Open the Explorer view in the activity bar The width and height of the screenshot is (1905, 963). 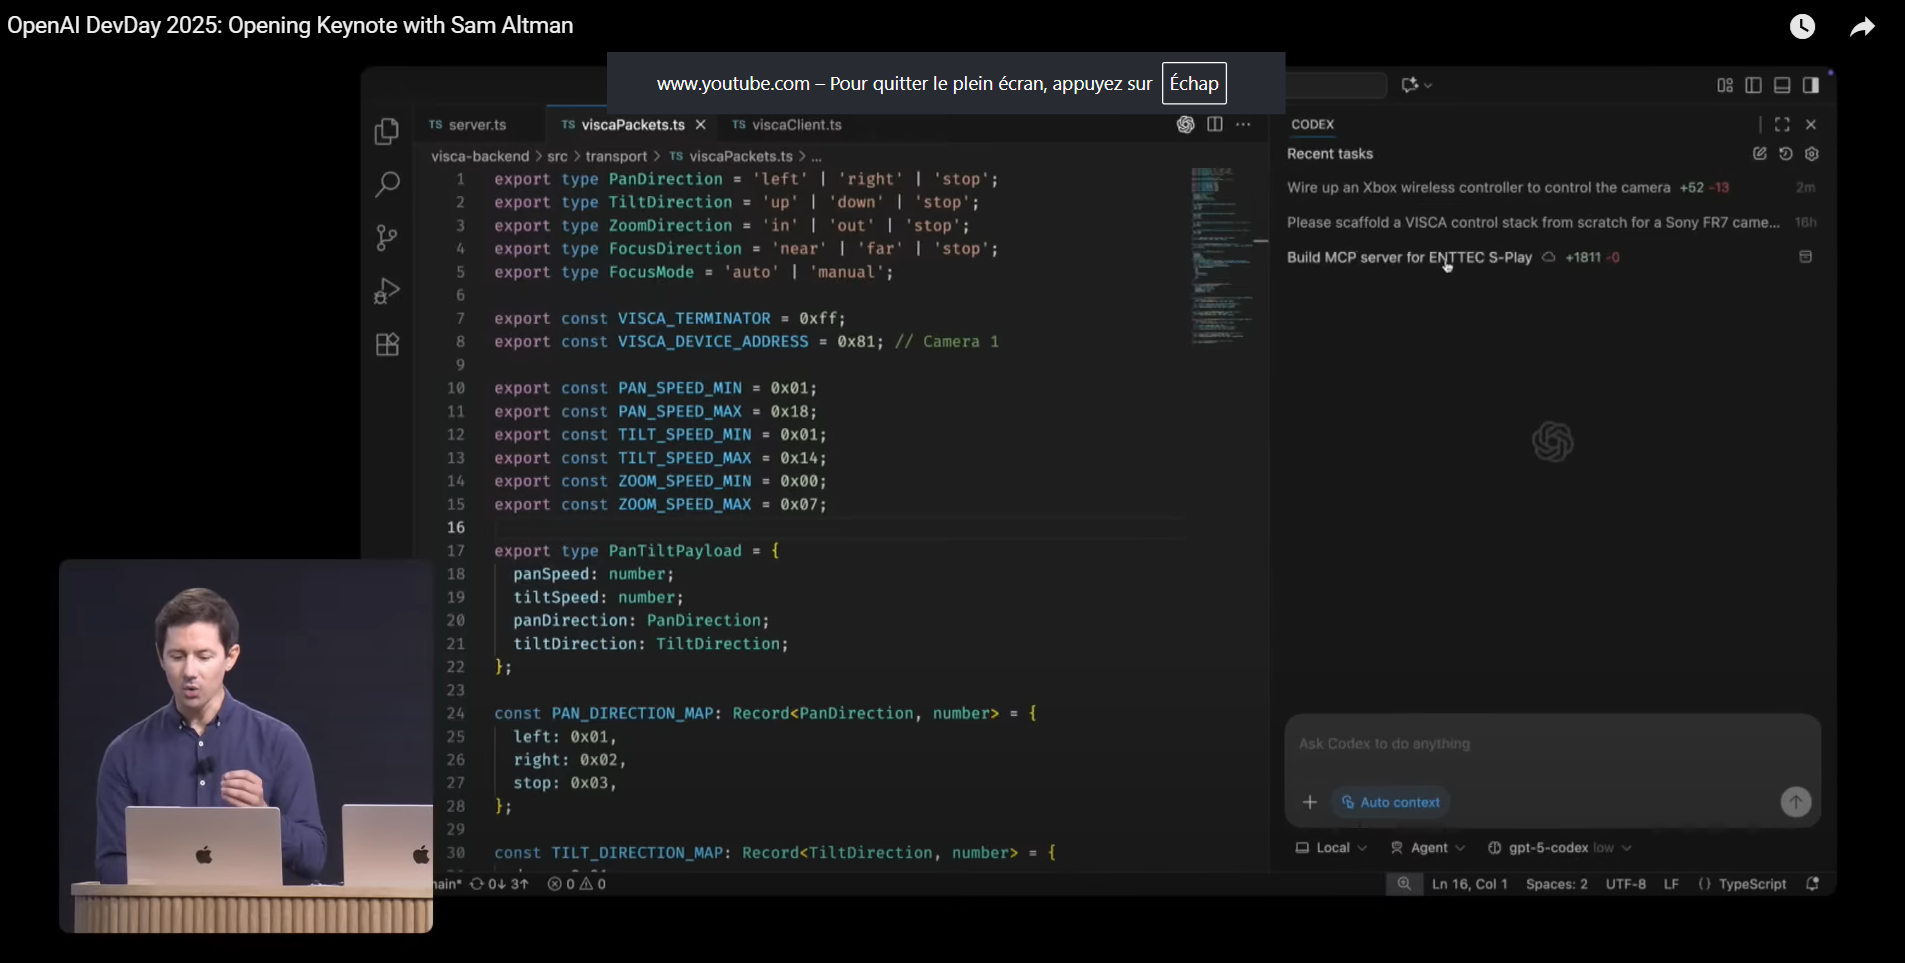pos(387,132)
